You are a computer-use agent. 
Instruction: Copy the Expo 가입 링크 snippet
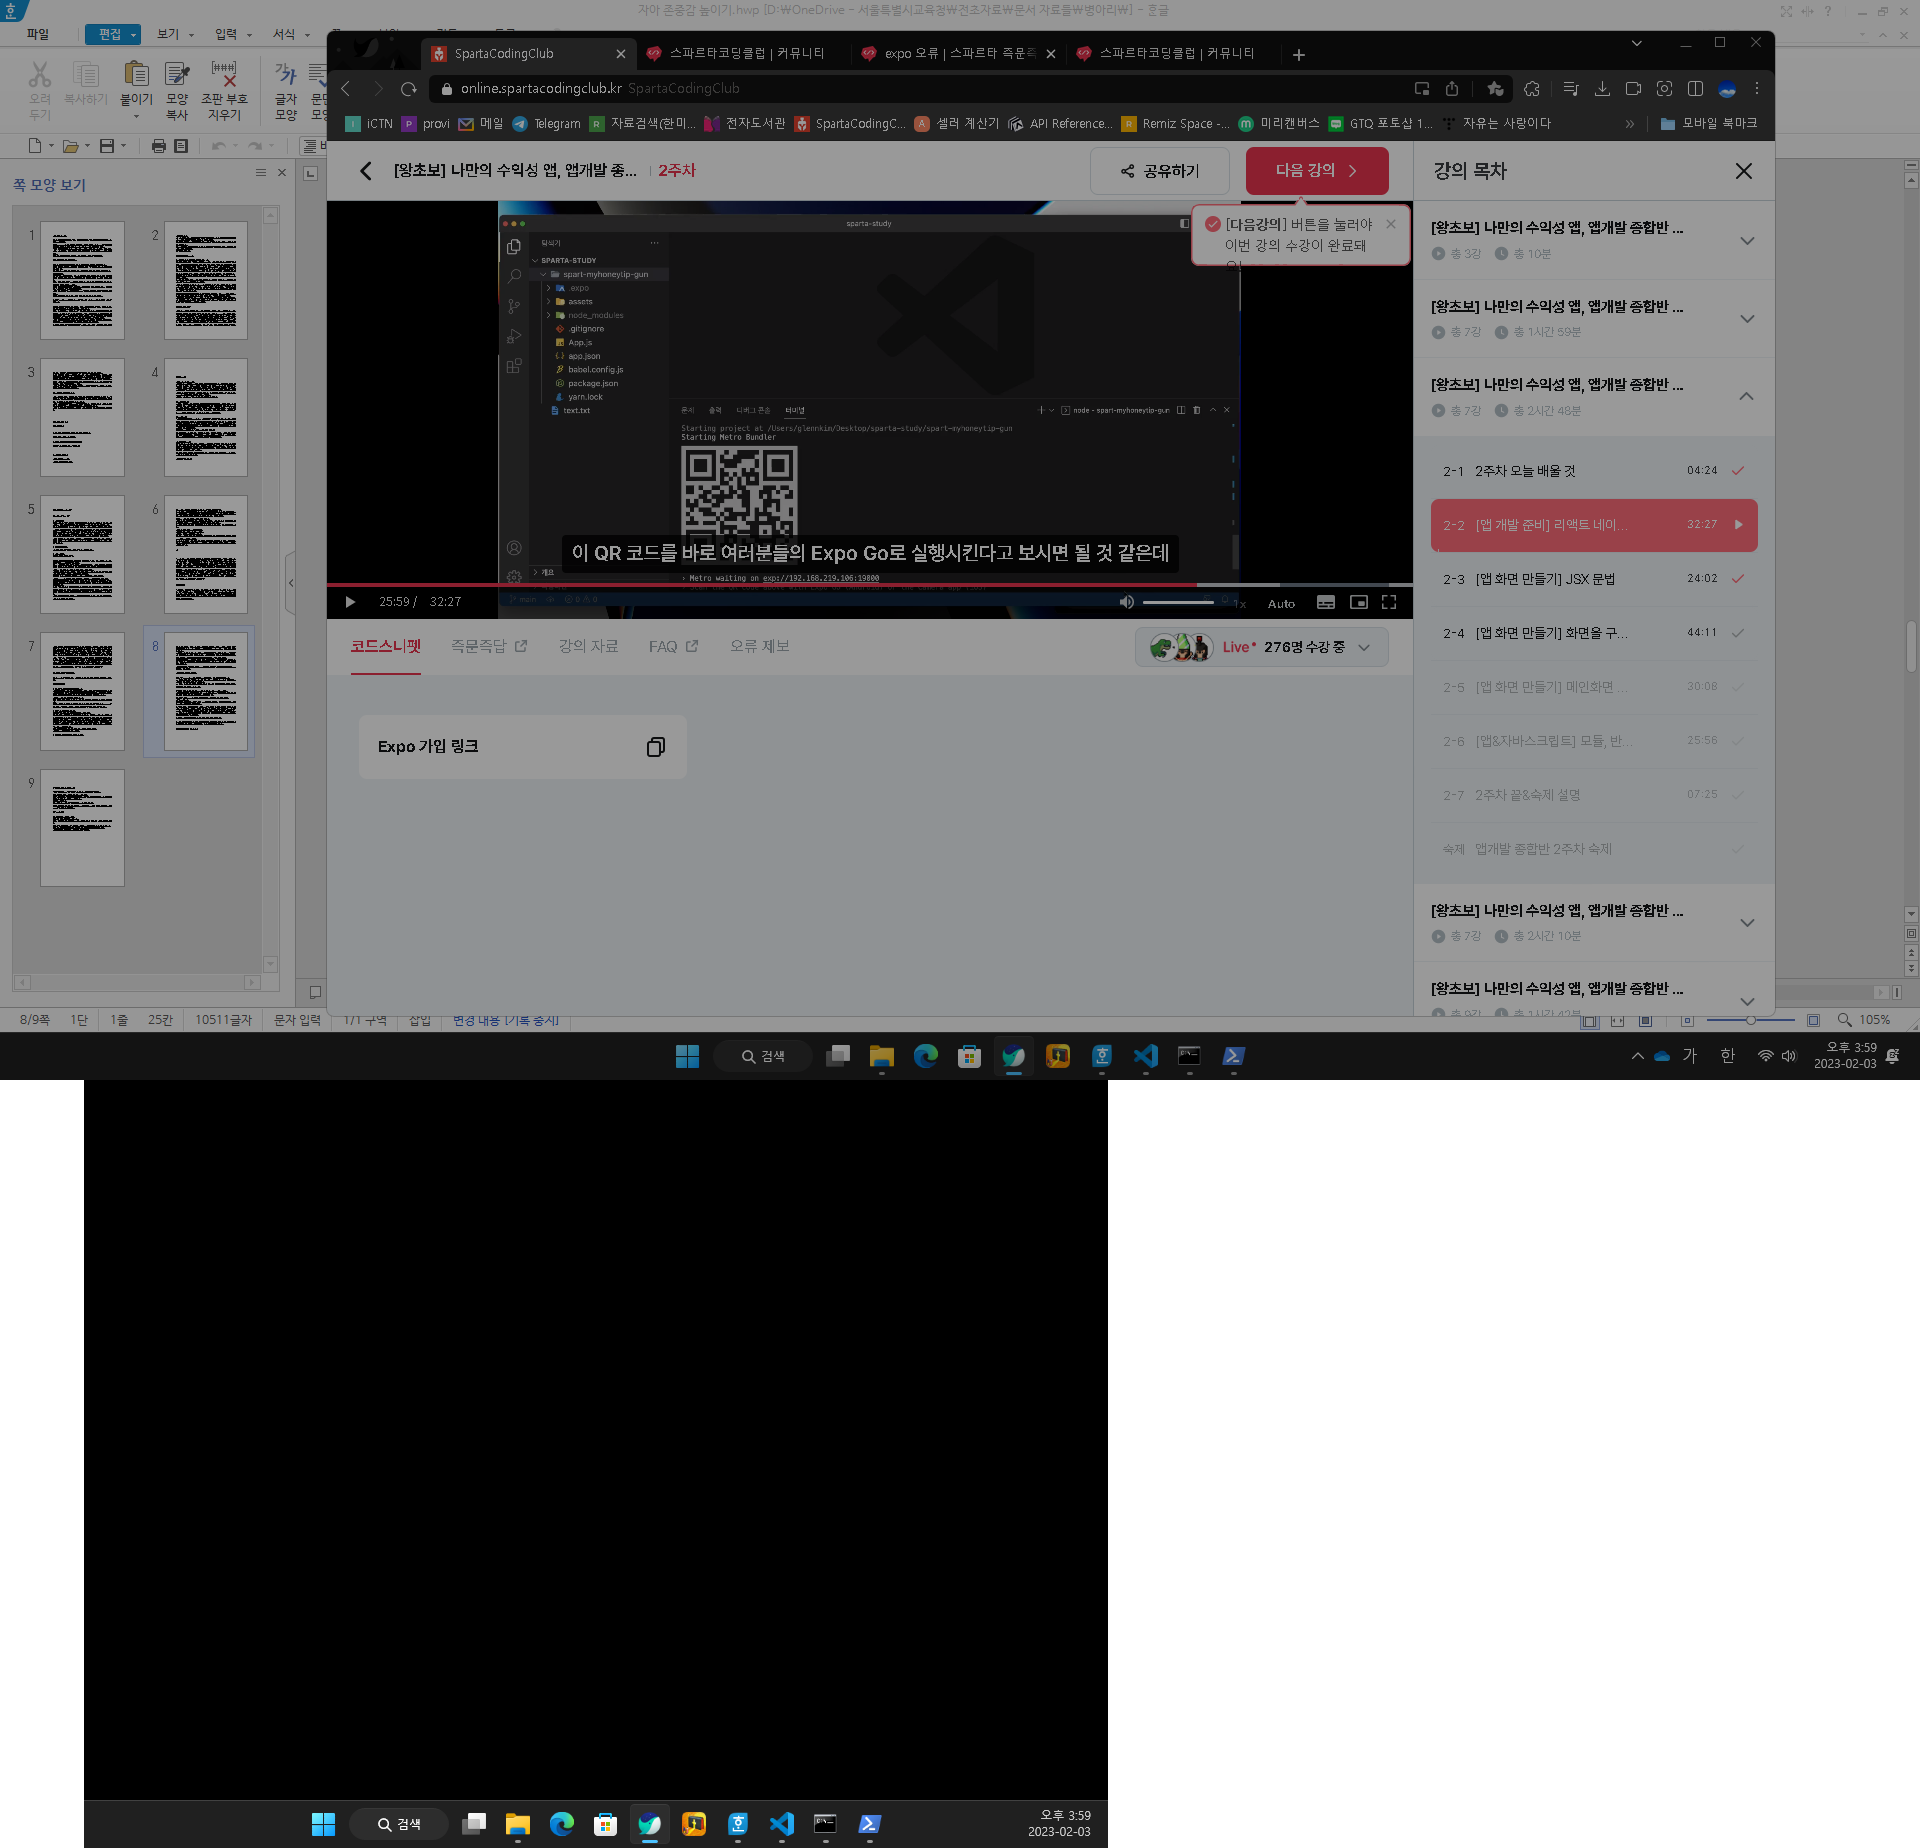pos(656,747)
